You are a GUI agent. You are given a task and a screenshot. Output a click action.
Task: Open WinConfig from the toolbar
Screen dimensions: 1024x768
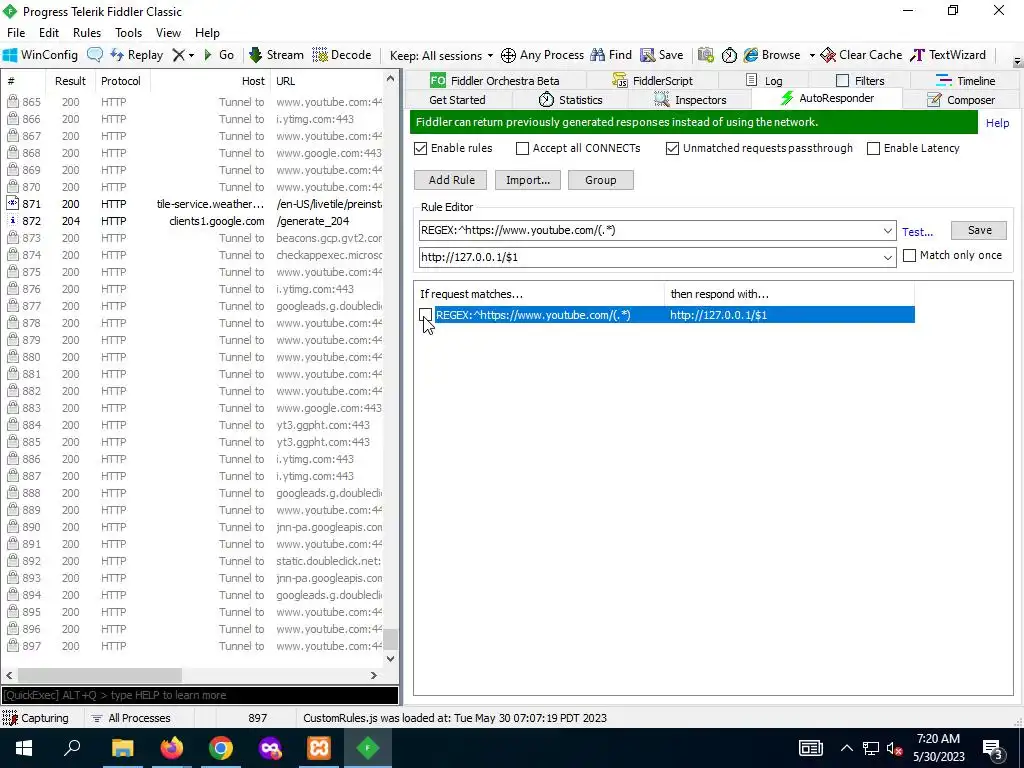click(40, 55)
